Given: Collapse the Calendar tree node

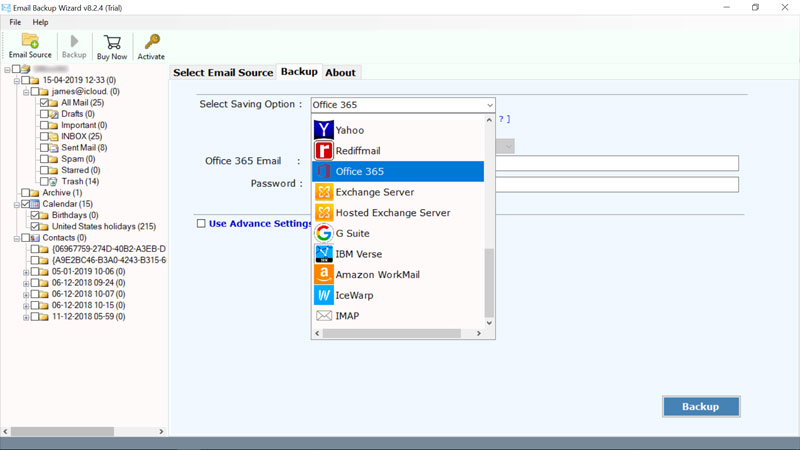Looking at the screenshot, I should 16,204.
